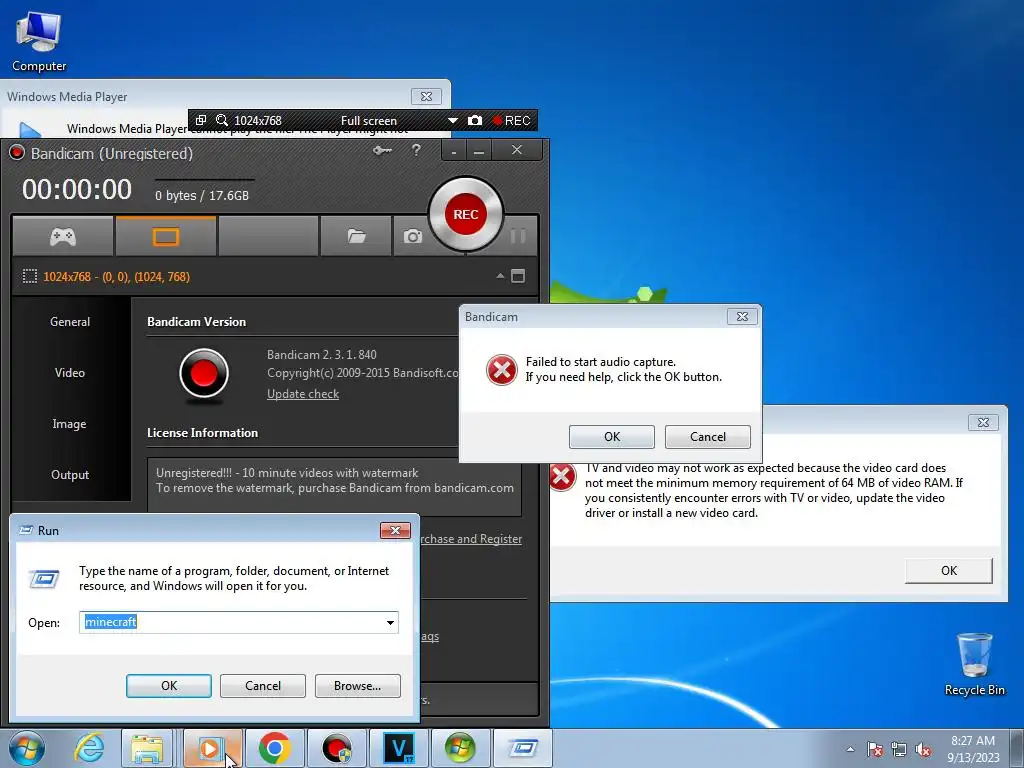
Task: Open the Bandicam register key icon
Action: pyautogui.click(x=382, y=151)
